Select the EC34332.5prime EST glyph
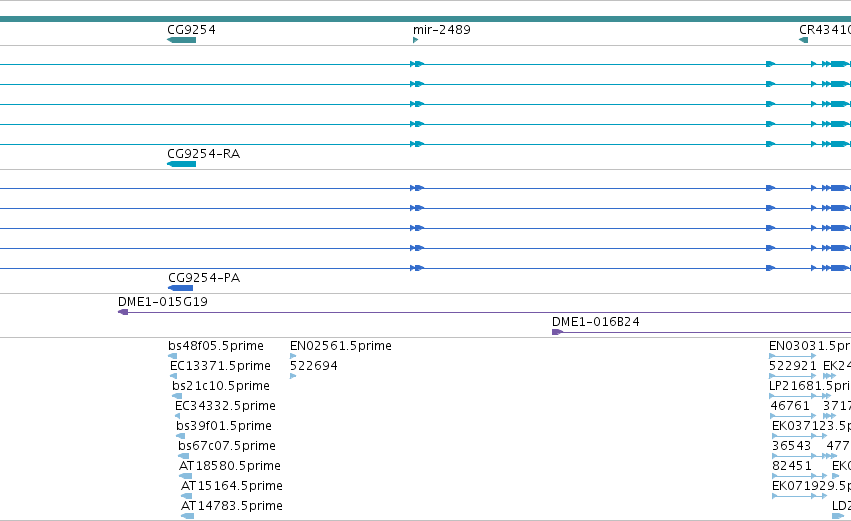The image size is (851, 521). 177,416
